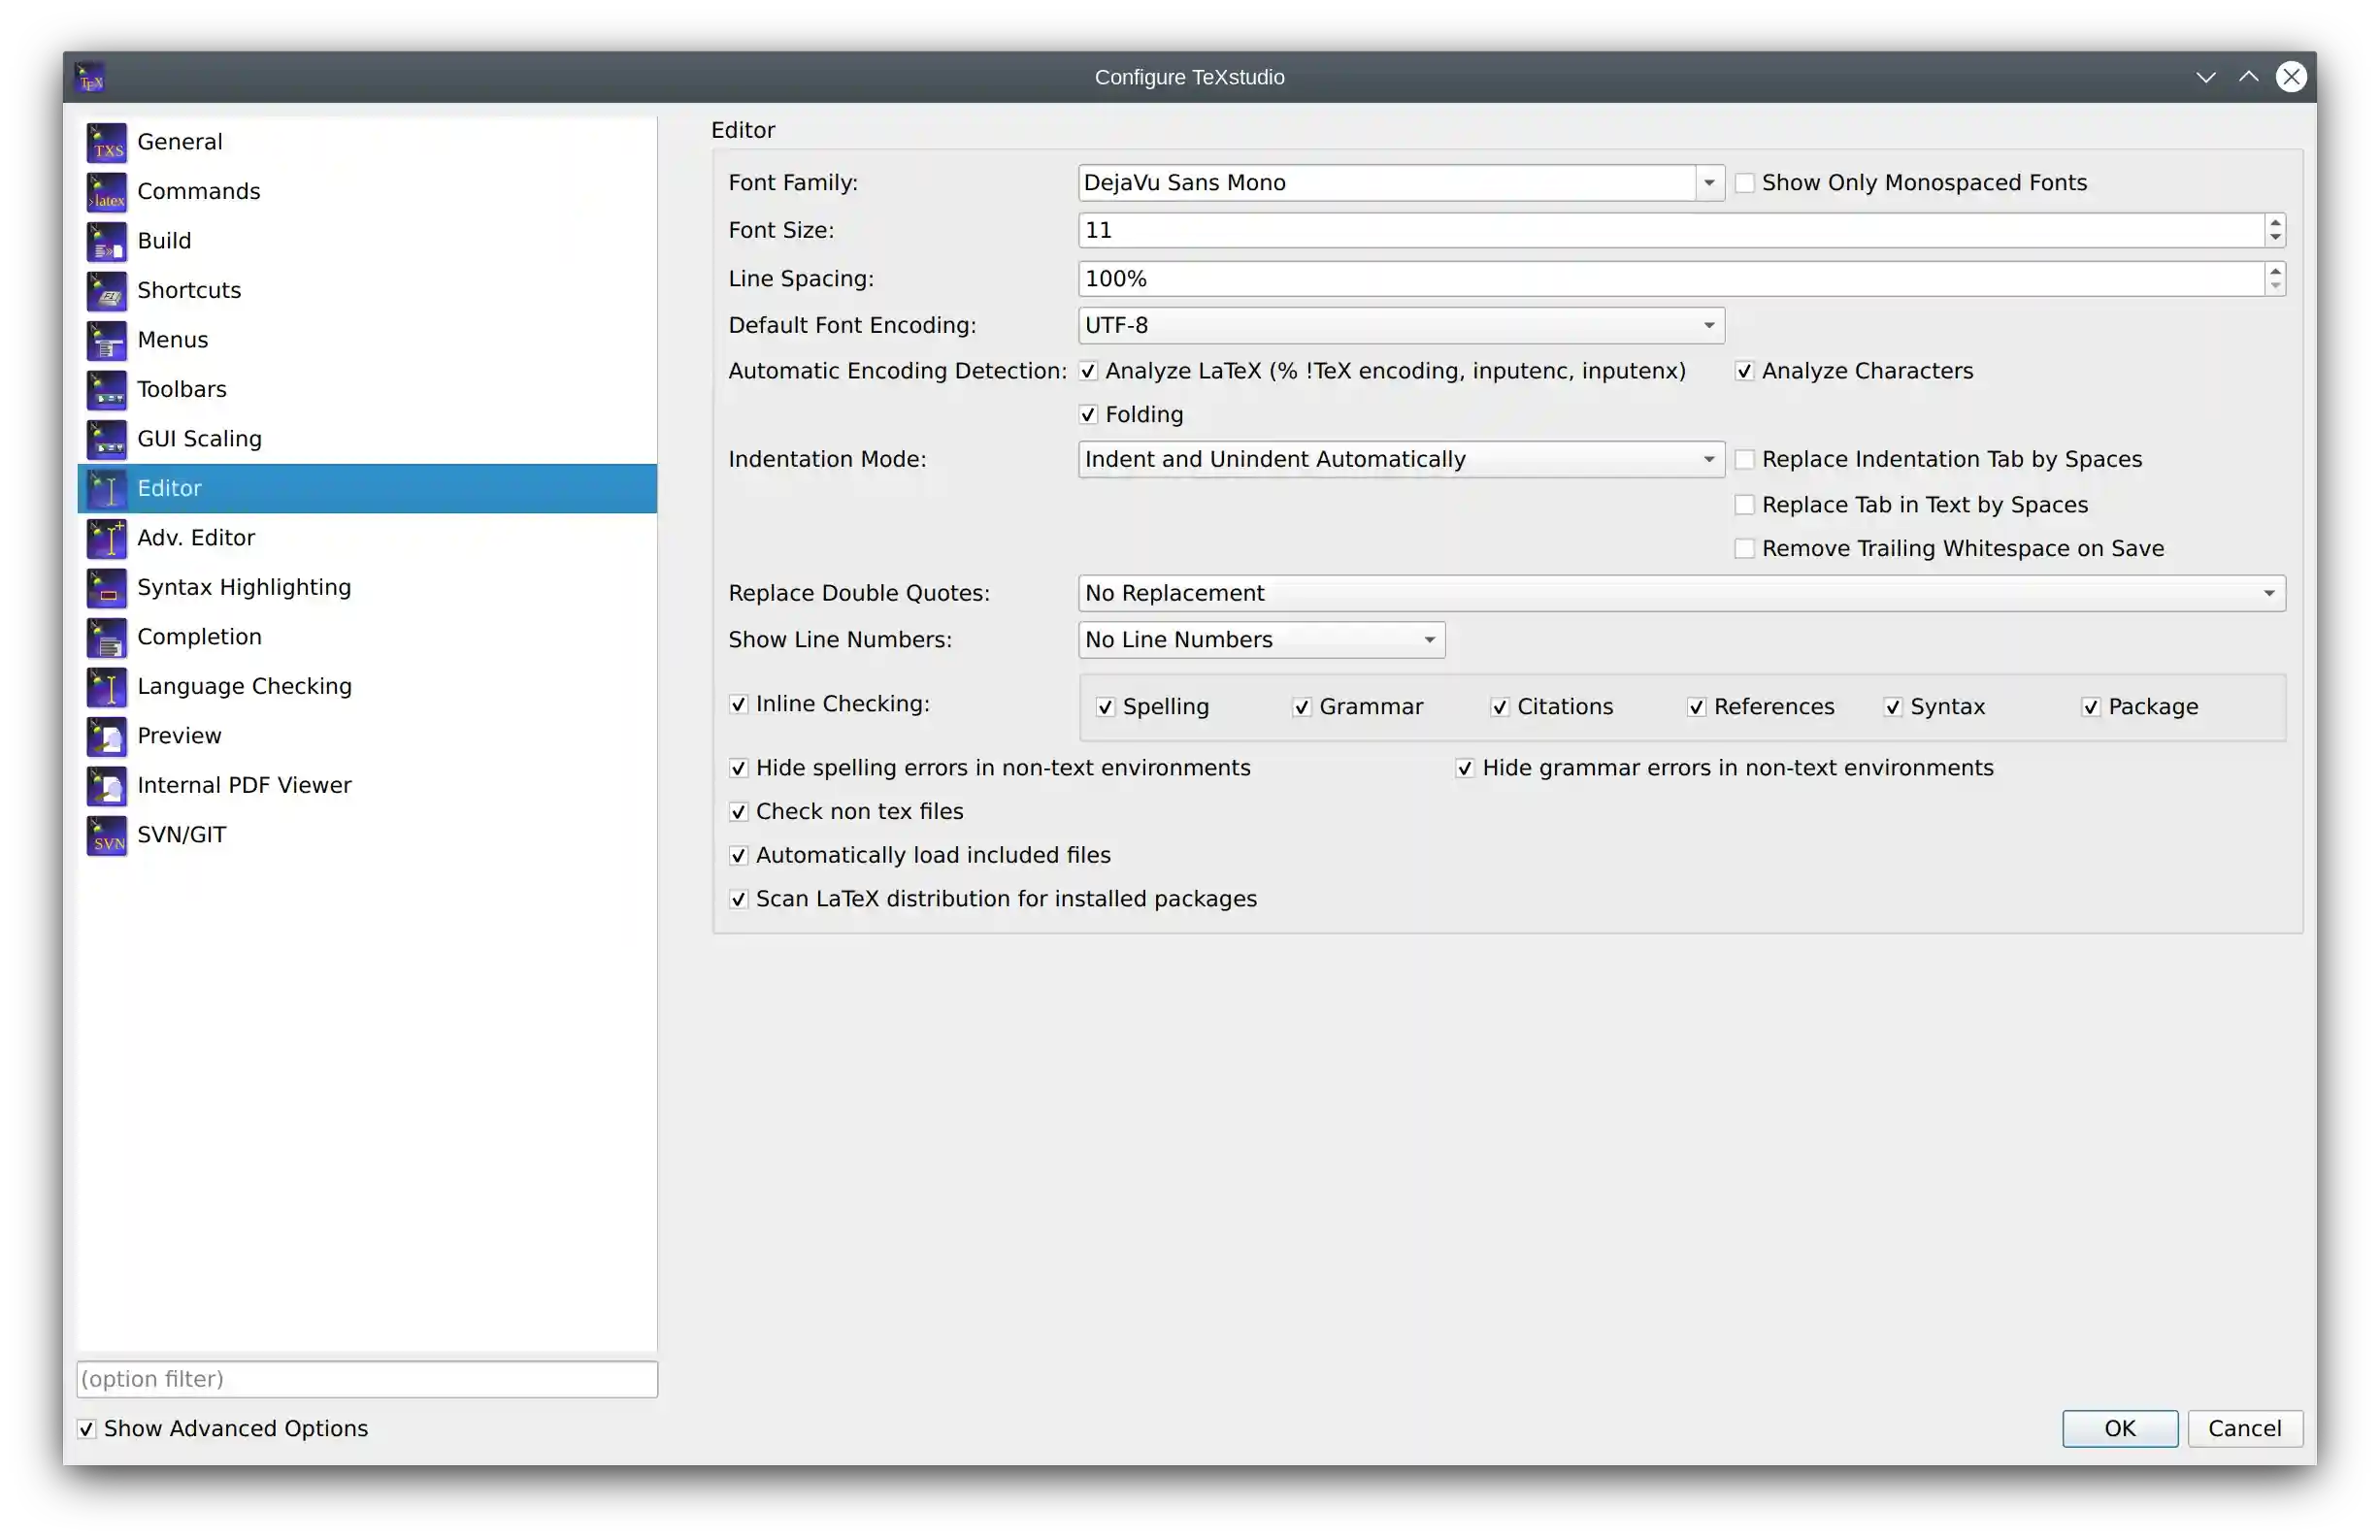Image resolution: width=2380 pixels, height=1540 pixels.
Task: Click the GUI Scaling icon
Action: pos(107,439)
